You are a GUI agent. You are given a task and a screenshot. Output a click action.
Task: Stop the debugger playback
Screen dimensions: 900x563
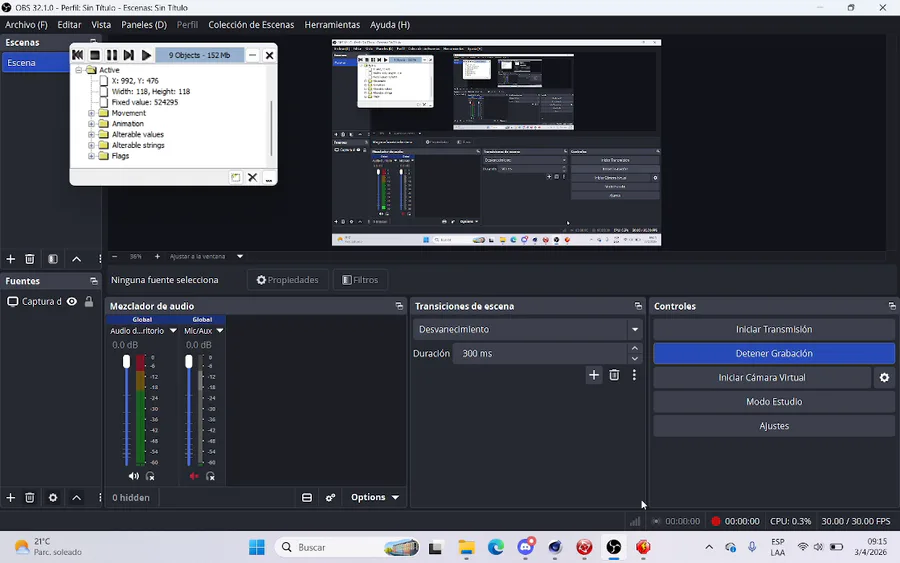(95, 55)
